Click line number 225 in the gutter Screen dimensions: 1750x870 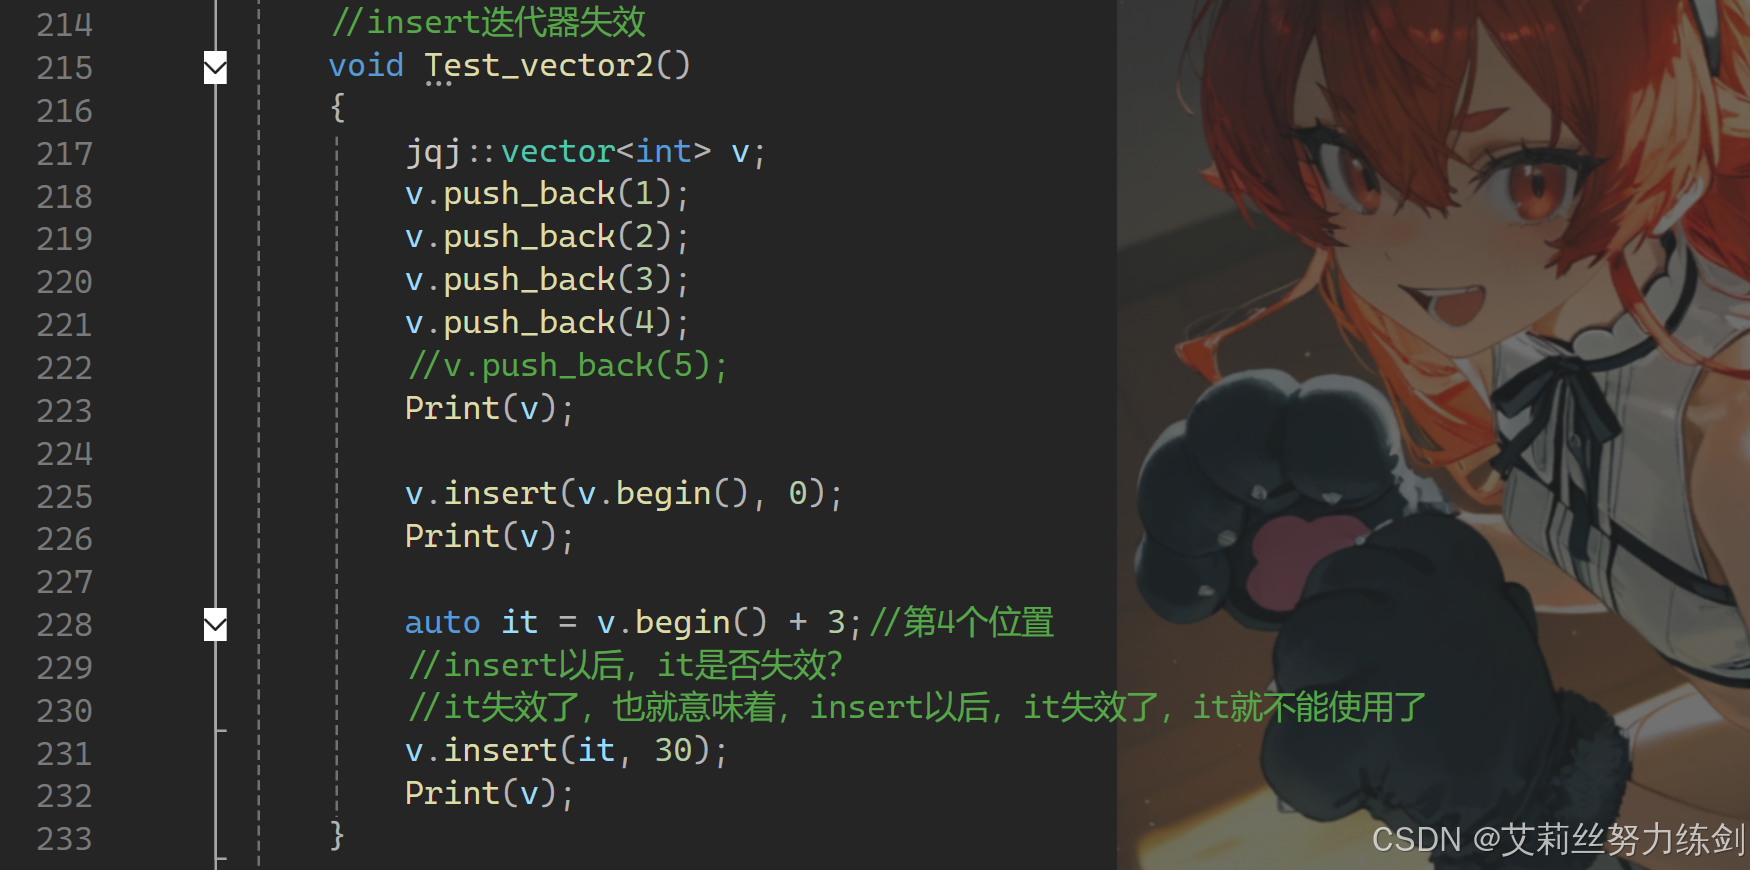coord(64,496)
